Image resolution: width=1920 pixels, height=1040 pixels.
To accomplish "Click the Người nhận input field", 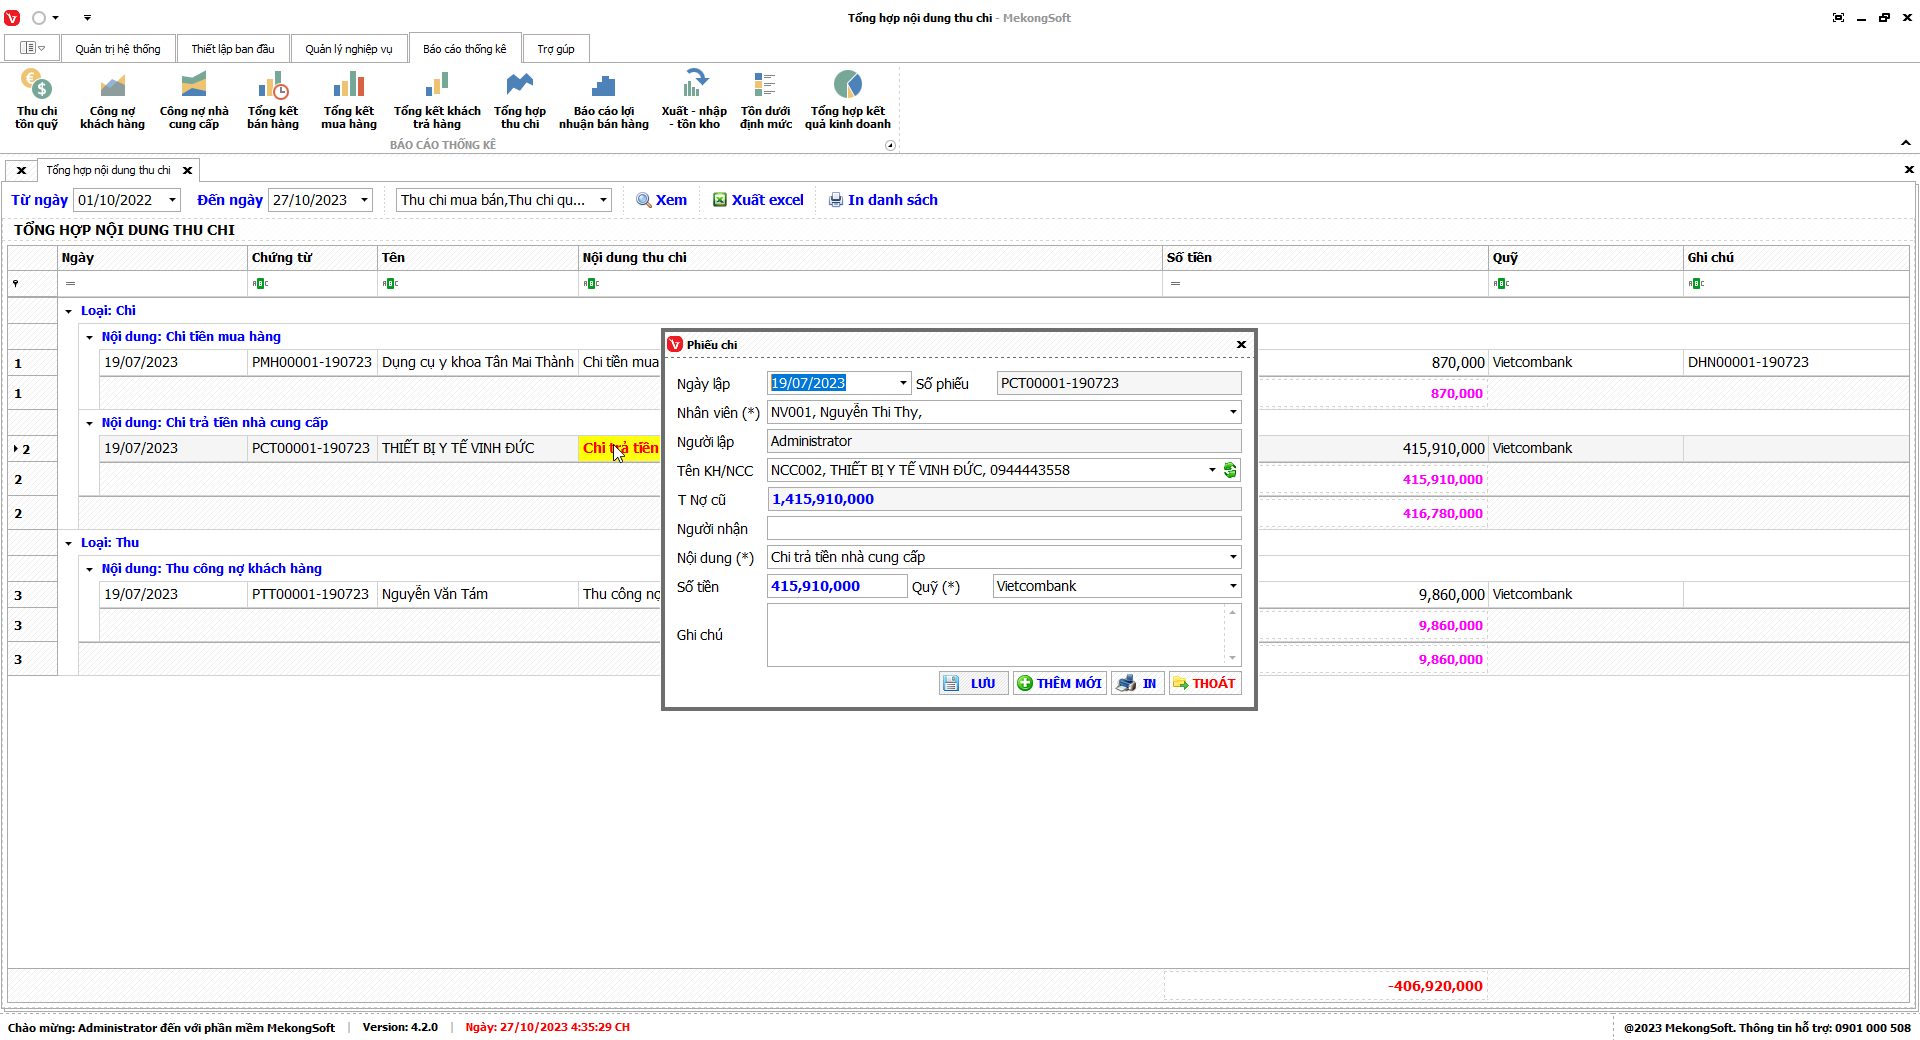I will click(x=1003, y=528).
